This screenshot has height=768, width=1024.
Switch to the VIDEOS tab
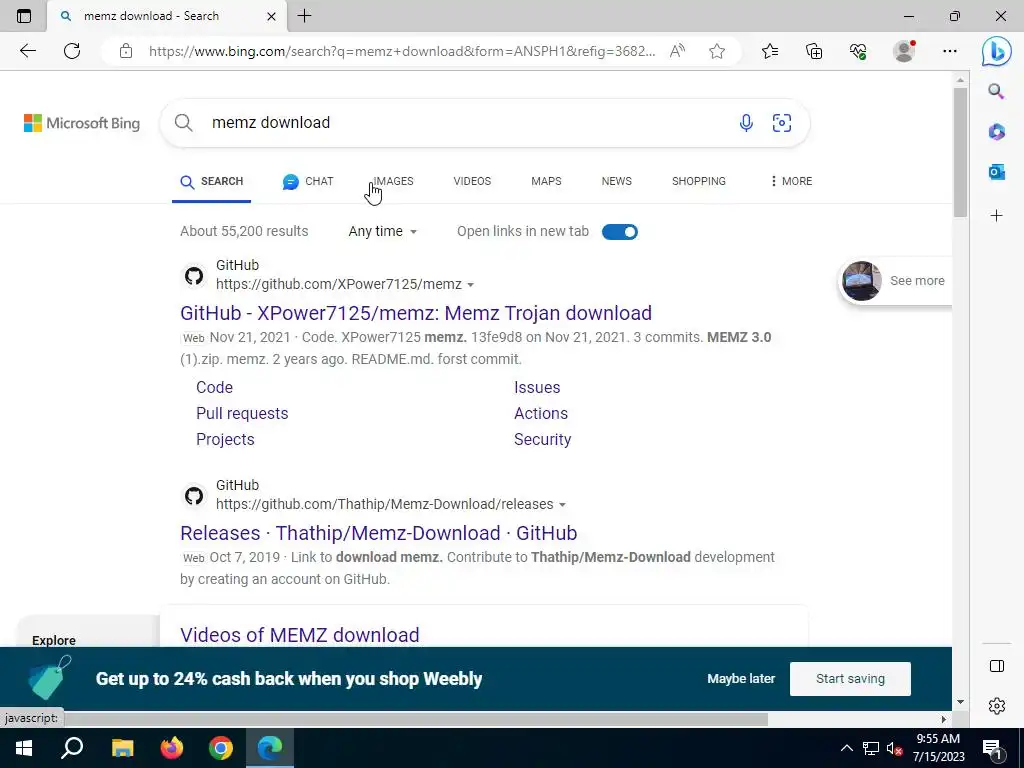pos(472,181)
